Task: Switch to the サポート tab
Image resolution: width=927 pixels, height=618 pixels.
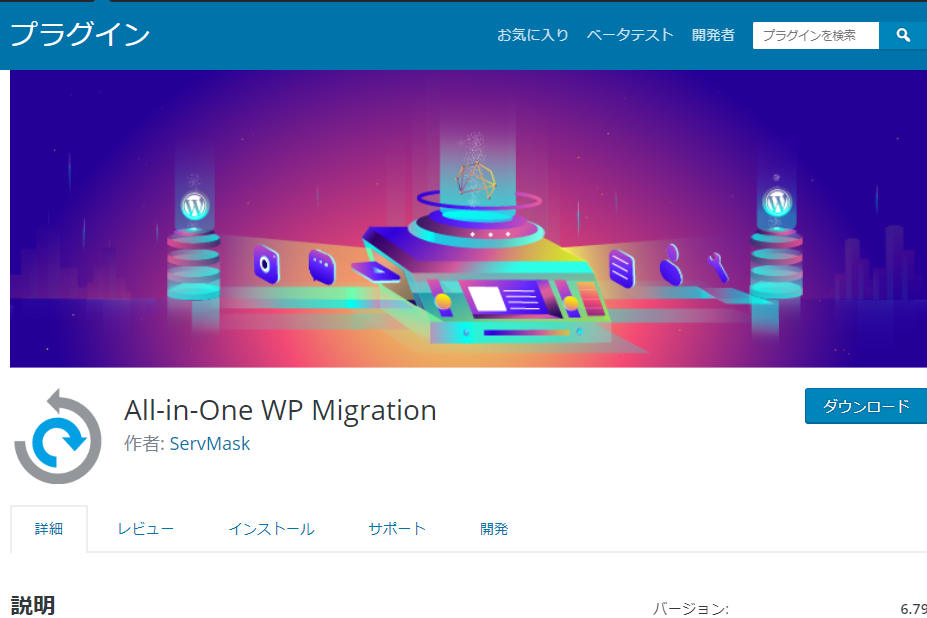Action: point(397,529)
